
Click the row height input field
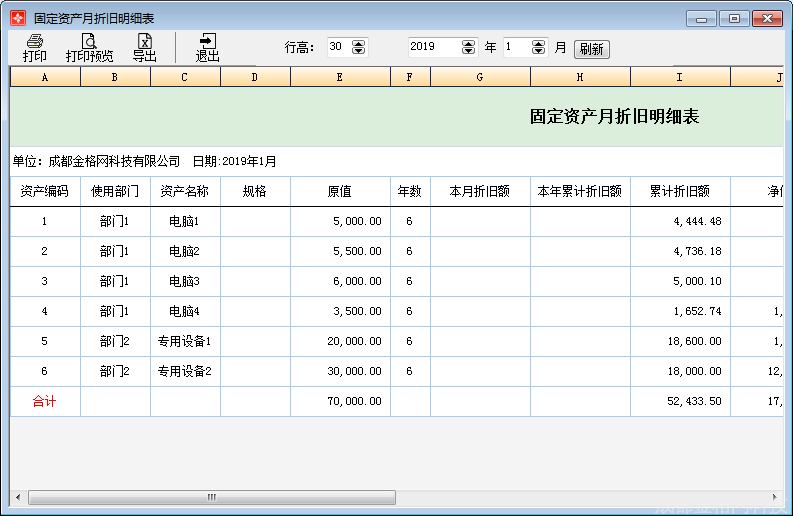pyautogui.click(x=338, y=47)
